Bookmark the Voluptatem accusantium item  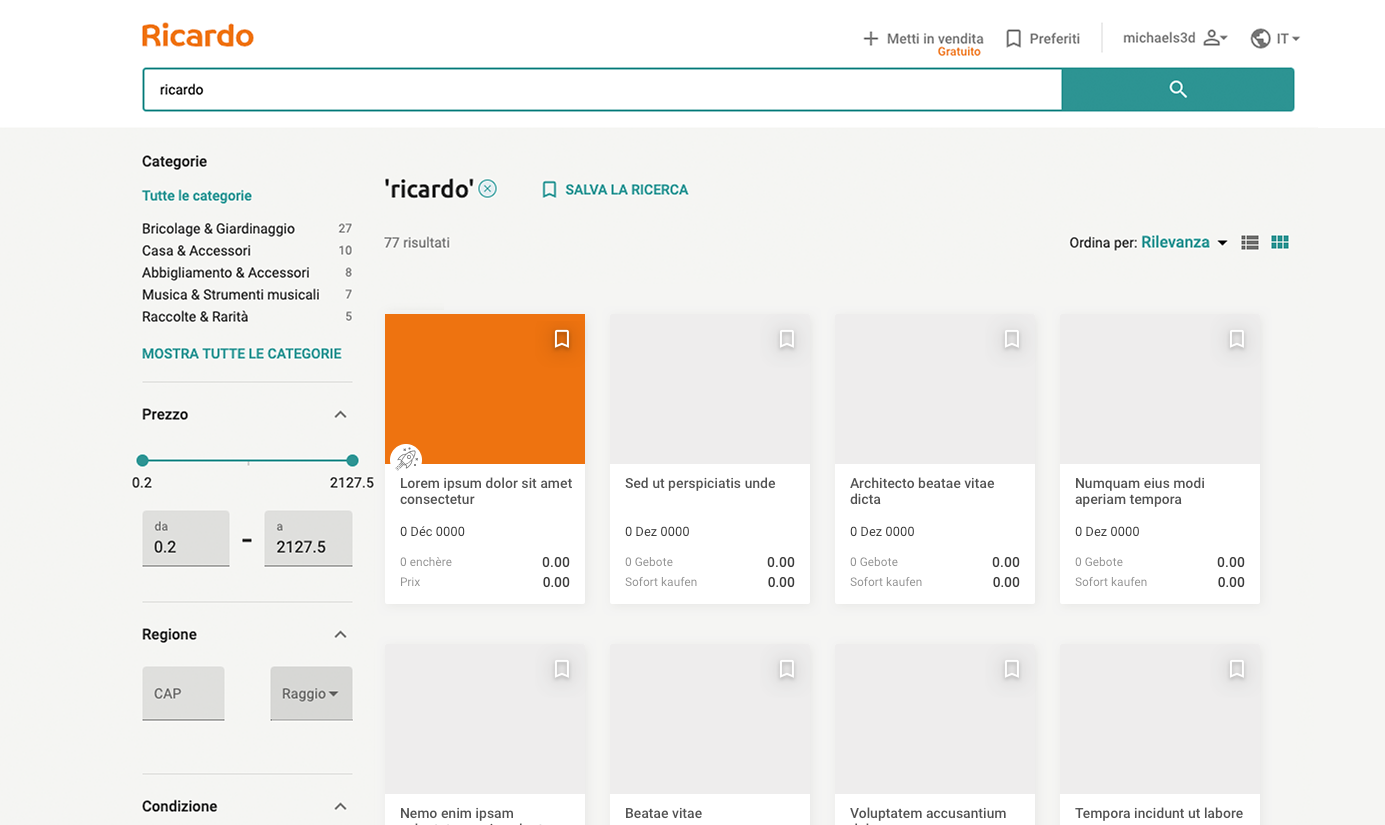tap(1012, 669)
